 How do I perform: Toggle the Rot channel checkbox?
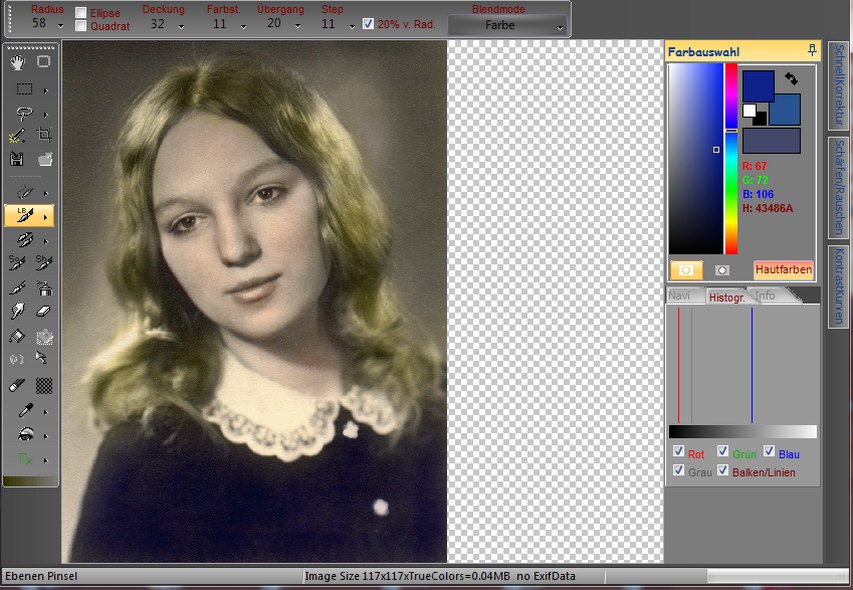(x=679, y=452)
